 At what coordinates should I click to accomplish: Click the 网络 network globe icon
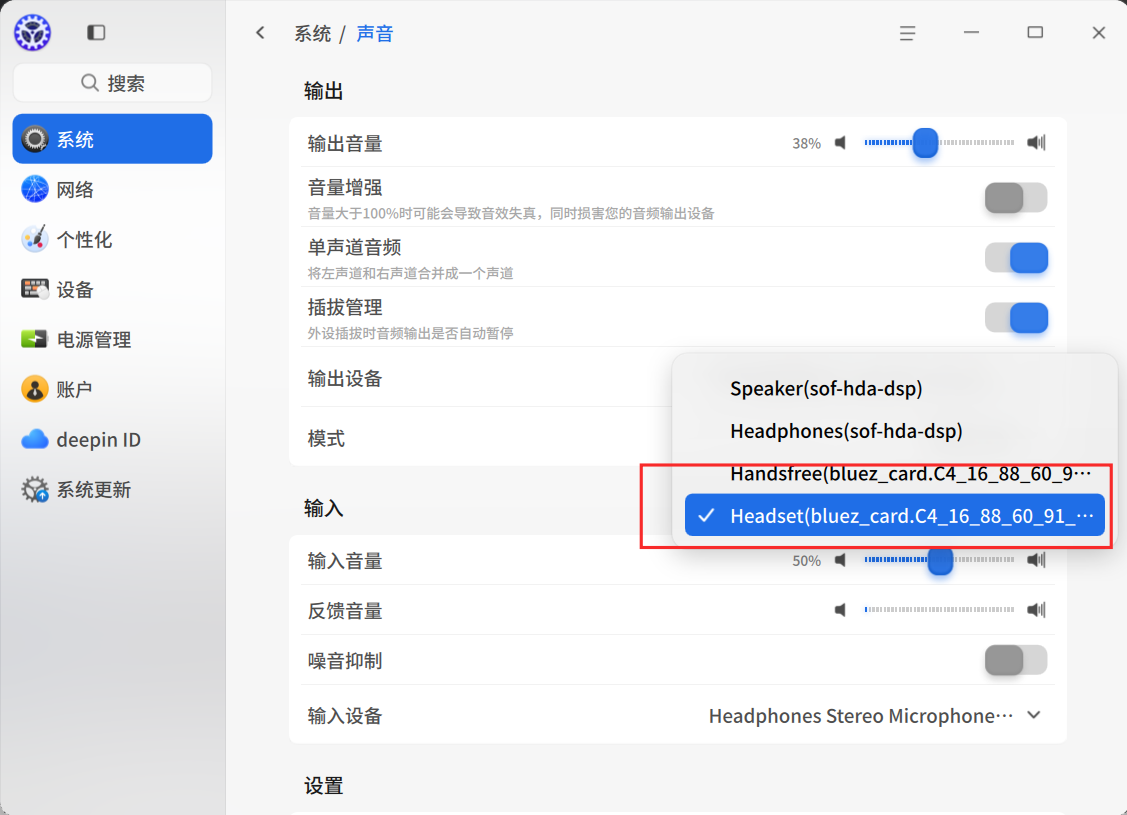[x=34, y=190]
